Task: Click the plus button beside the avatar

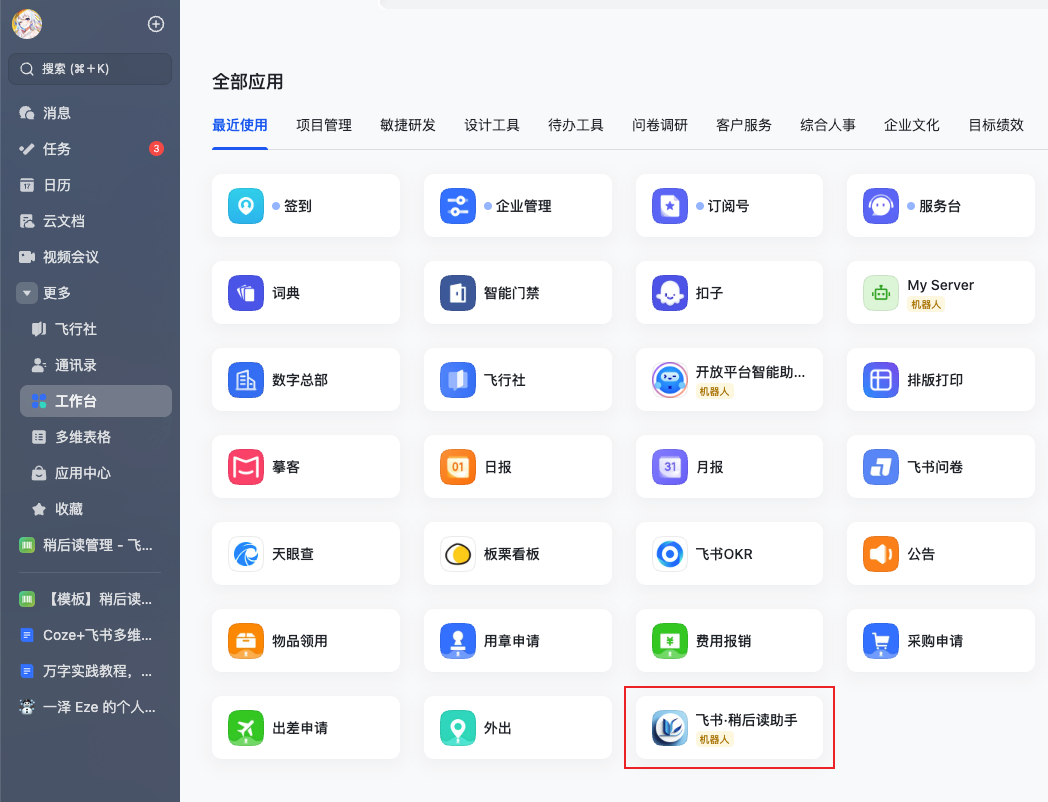Action: 156,24
